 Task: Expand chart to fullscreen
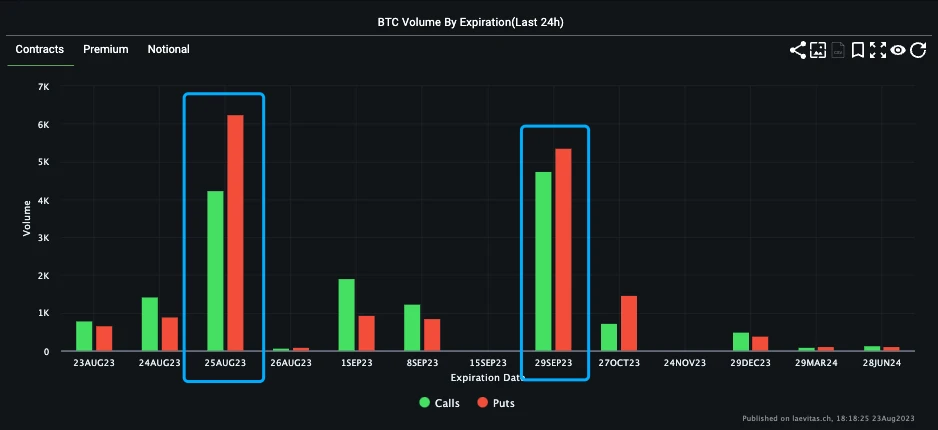(878, 50)
